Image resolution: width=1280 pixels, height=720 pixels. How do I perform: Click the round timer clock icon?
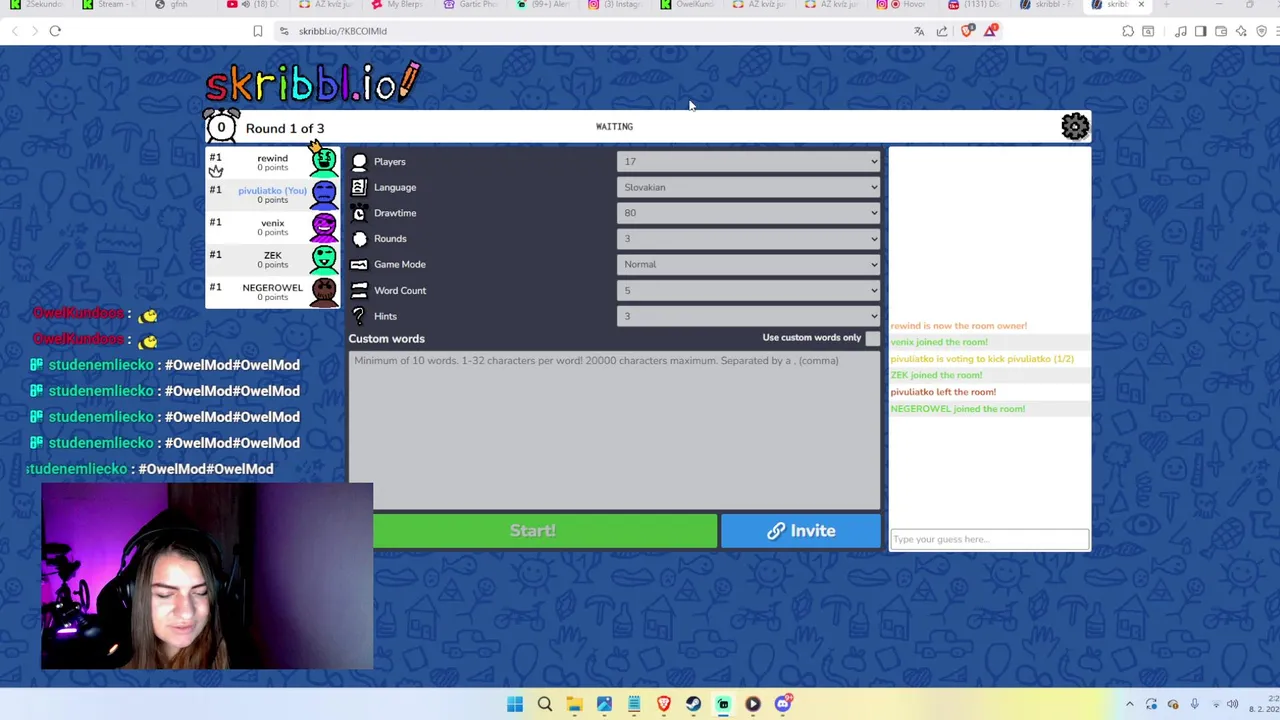(221, 126)
